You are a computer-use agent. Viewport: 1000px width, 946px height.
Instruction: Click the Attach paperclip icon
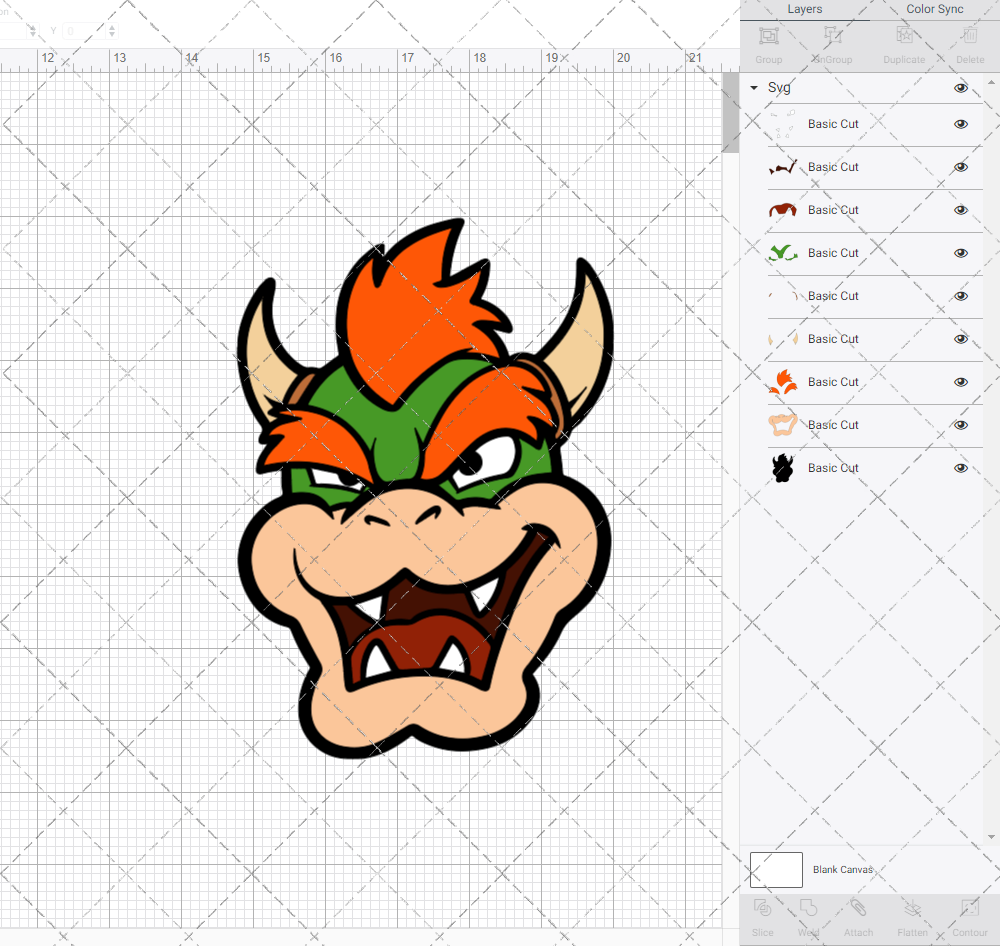pos(858,908)
